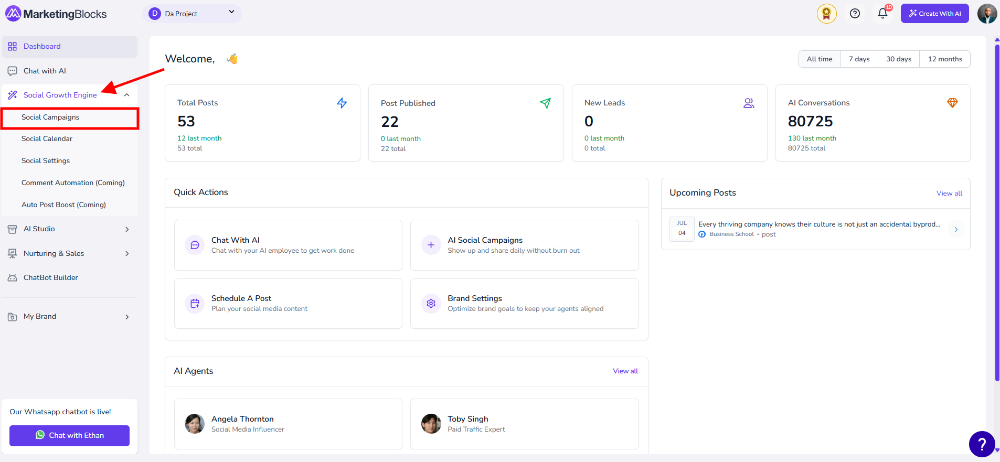This screenshot has height=462, width=1000.
Task: Select Auto Post Boost (Coming) item
Action: [x=63, y=205]
